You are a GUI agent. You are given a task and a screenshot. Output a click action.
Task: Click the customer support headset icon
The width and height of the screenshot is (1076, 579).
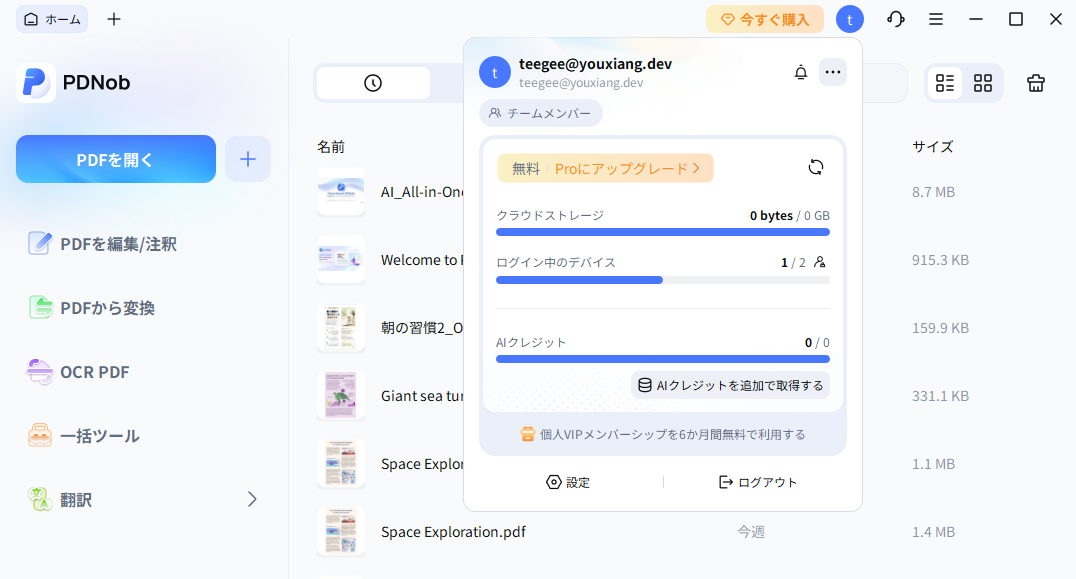point(896,19)
